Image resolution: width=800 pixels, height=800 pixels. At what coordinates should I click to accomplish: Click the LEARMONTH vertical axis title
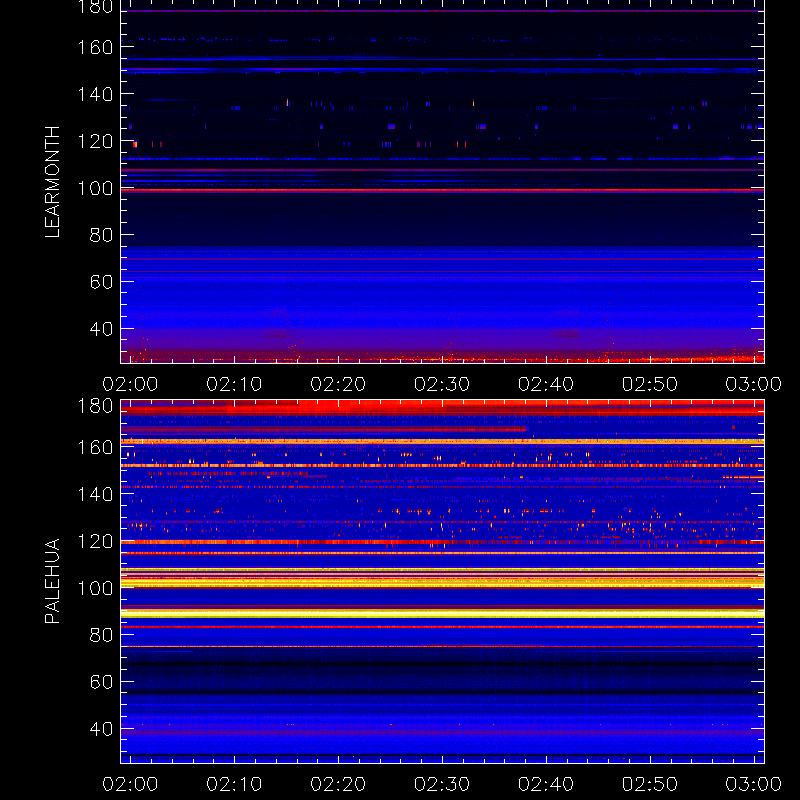pos(53,182)
